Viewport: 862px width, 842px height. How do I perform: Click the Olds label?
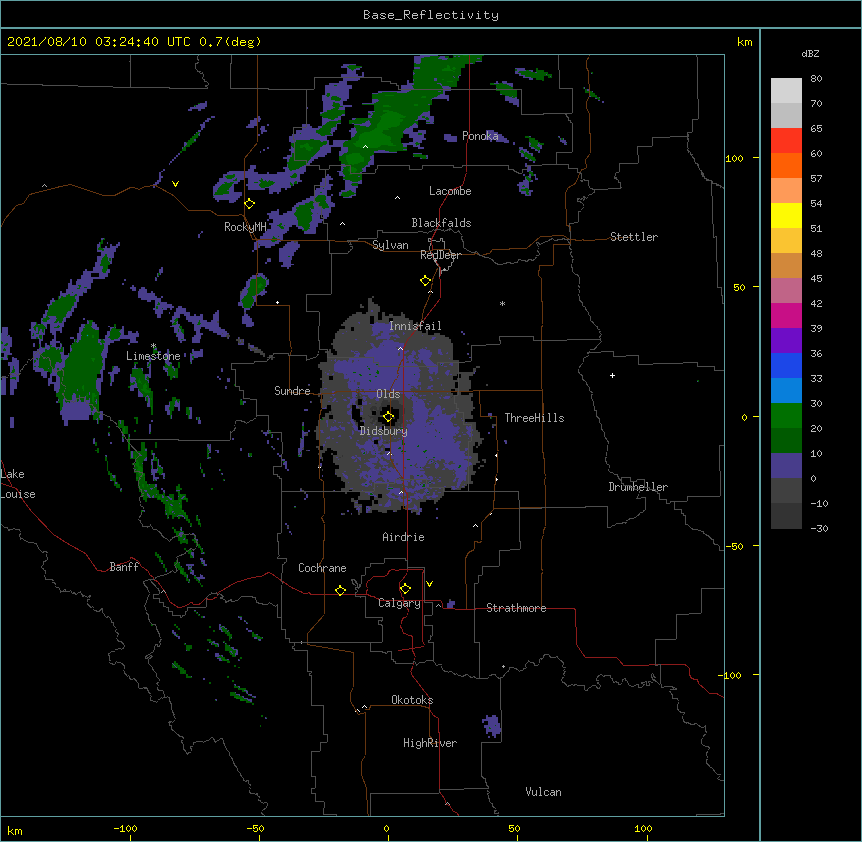tap(388, 394)
